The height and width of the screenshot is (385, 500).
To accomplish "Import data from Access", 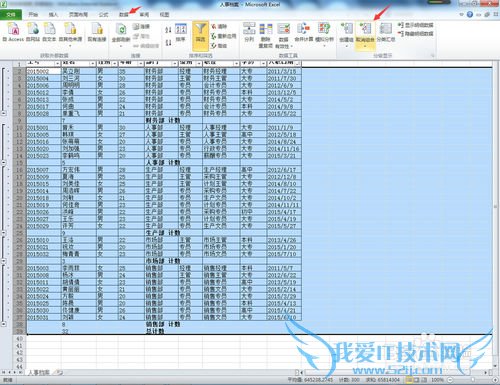I will point(13,32).
